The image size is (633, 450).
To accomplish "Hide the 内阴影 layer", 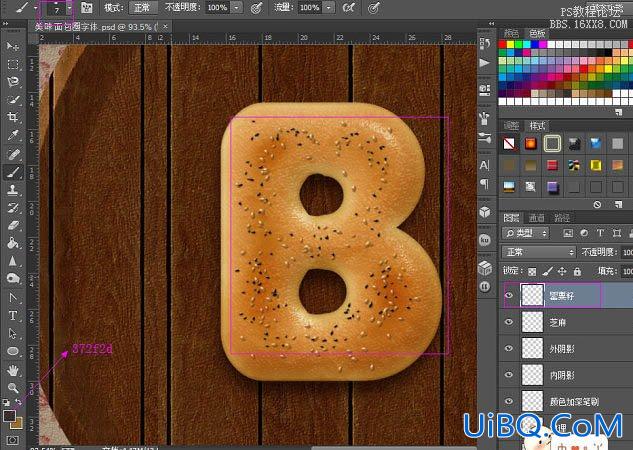I will (509, 375).
